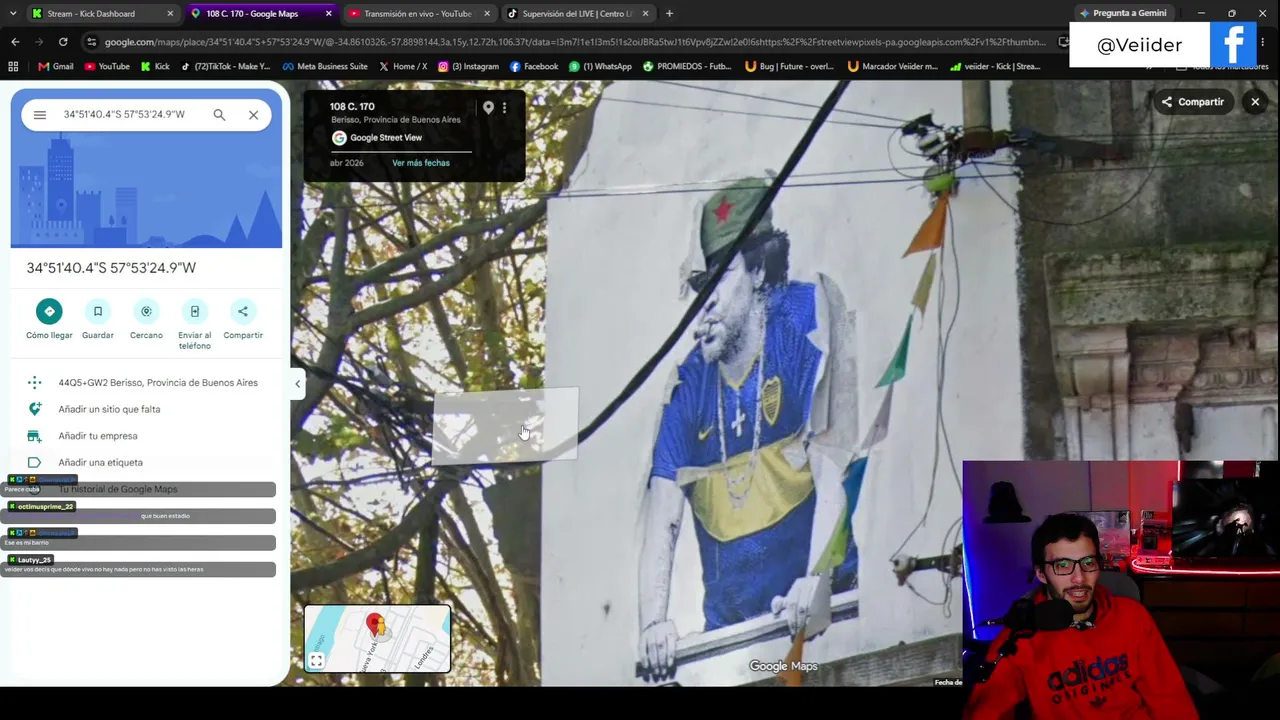The image size is (1280, 720).
Task: Close Street View with the X button
Action: [1255, 102]
